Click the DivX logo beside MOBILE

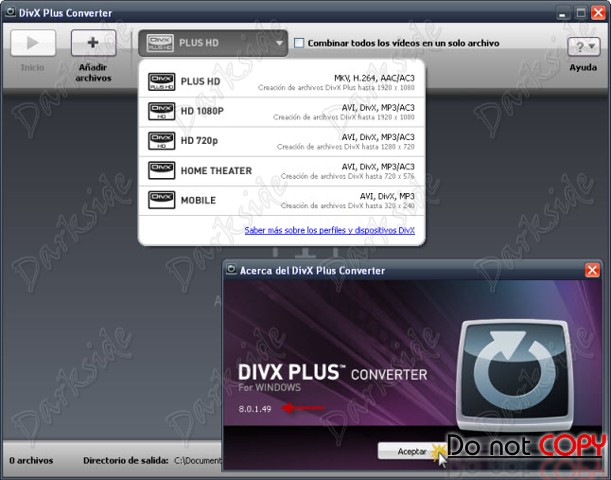[161, 200]
